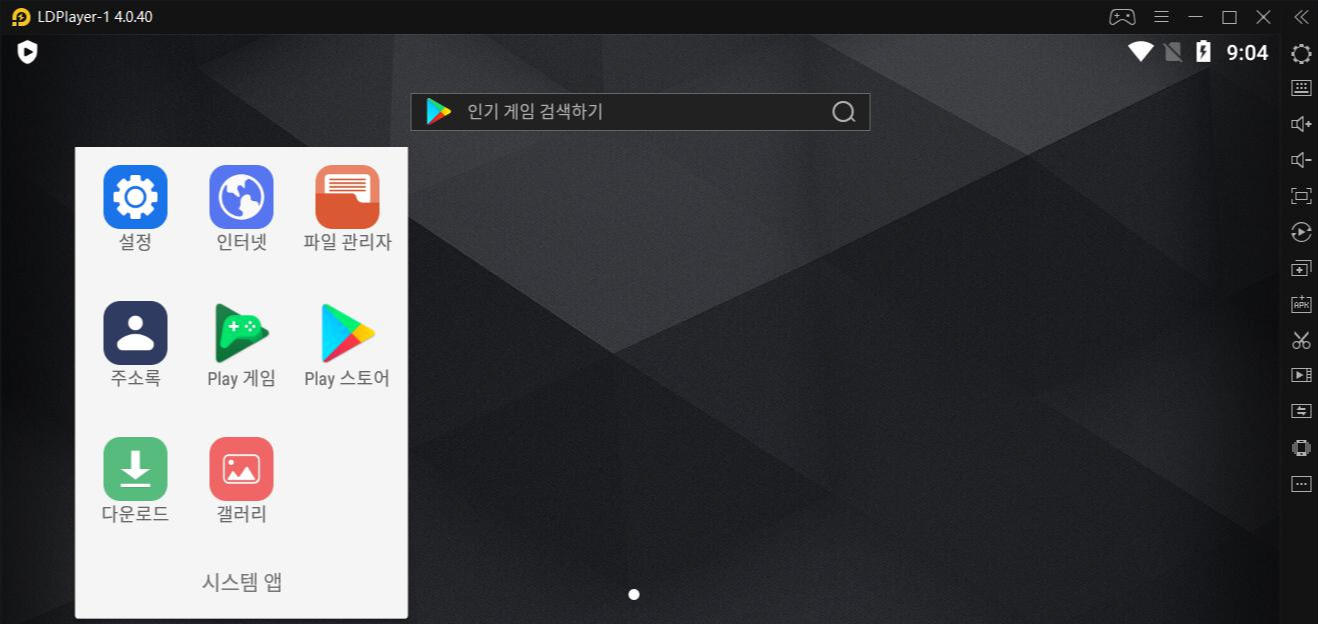1318x624 pixels.
Task: Open the video recorder sidebar icon
Action: point(1301,375)
